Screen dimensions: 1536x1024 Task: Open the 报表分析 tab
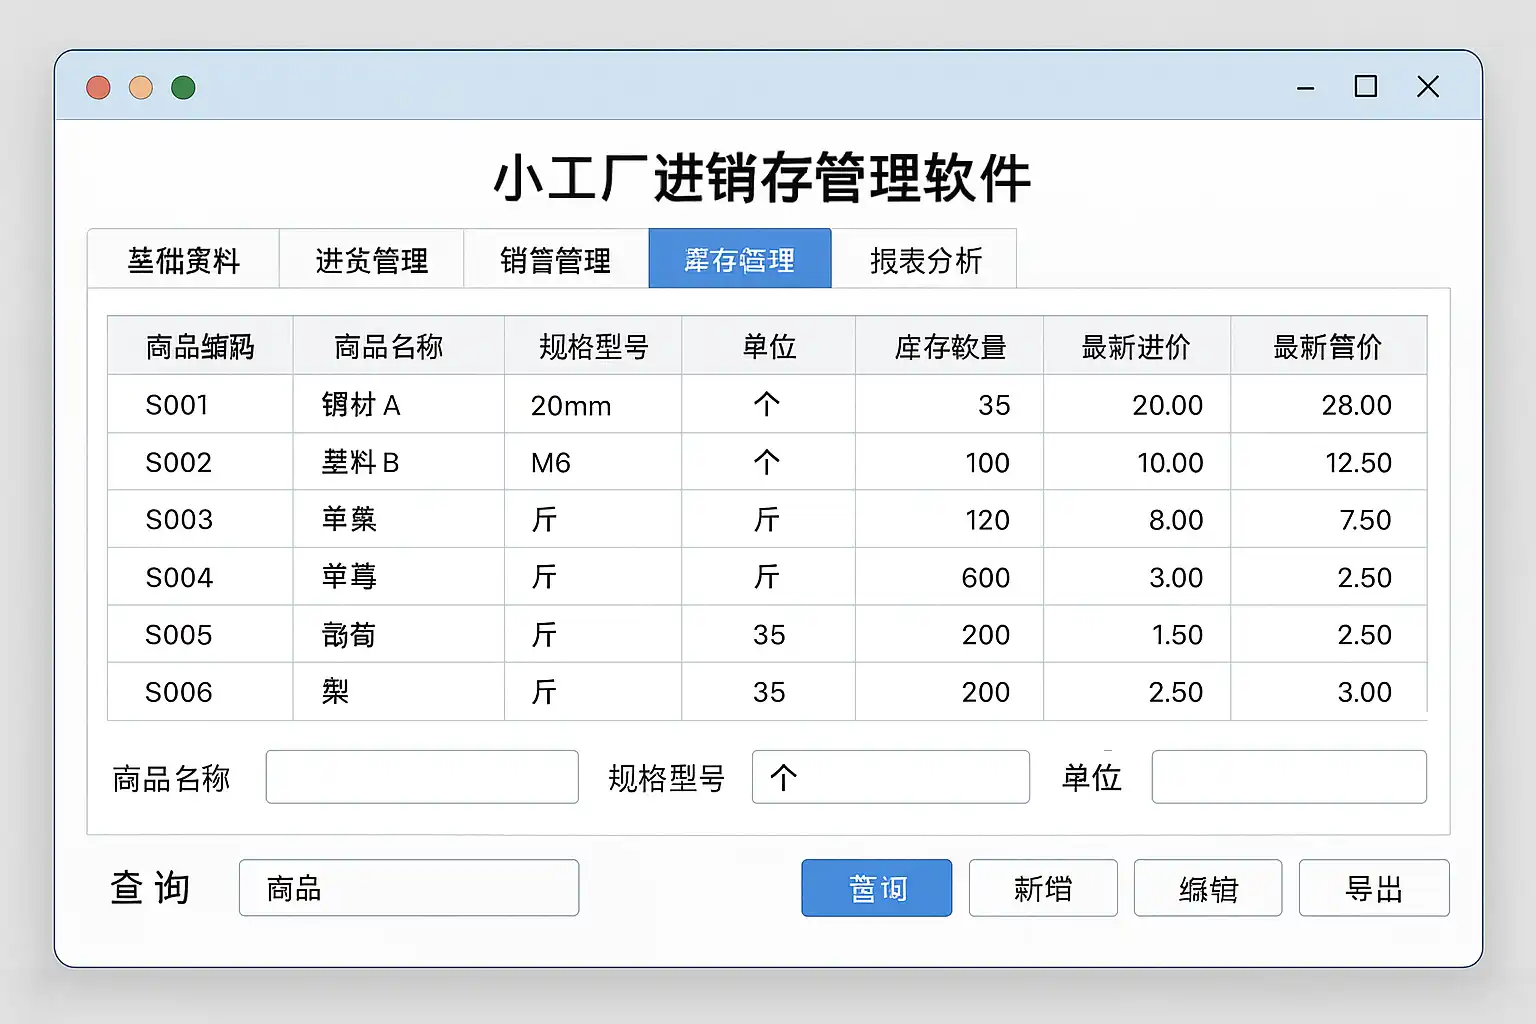click(925, 260)
